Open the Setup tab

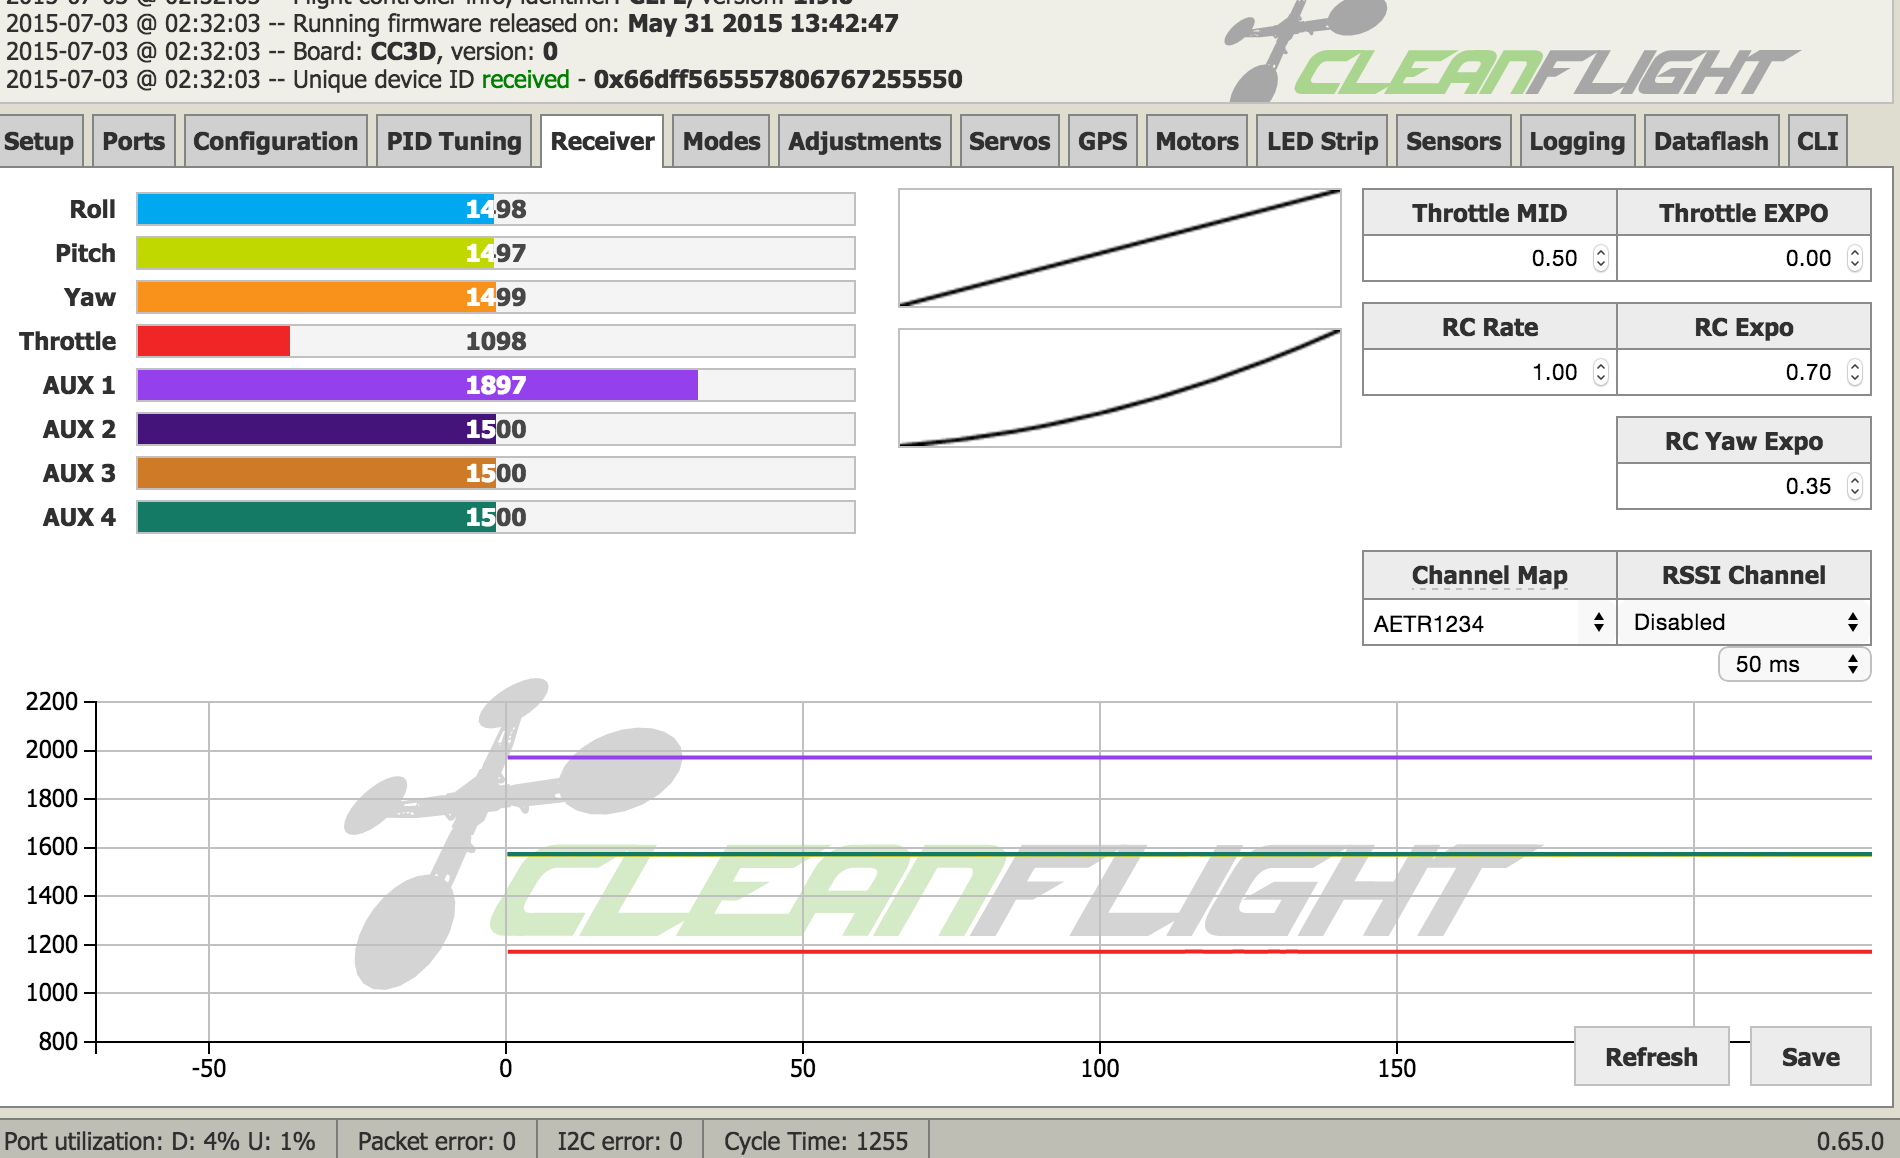pos(40,141)
